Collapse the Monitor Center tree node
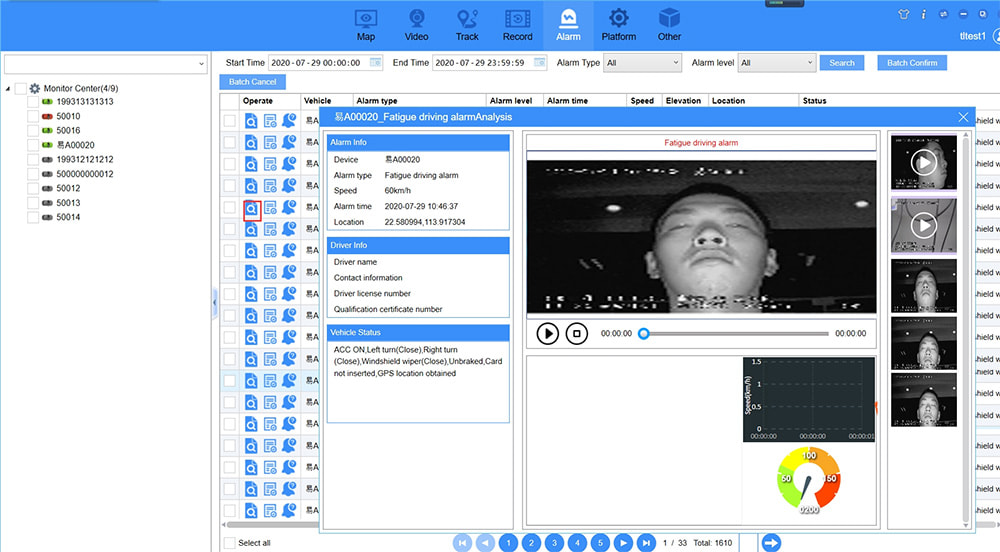The image size is (1000, 552). click(x=8, y=89)
